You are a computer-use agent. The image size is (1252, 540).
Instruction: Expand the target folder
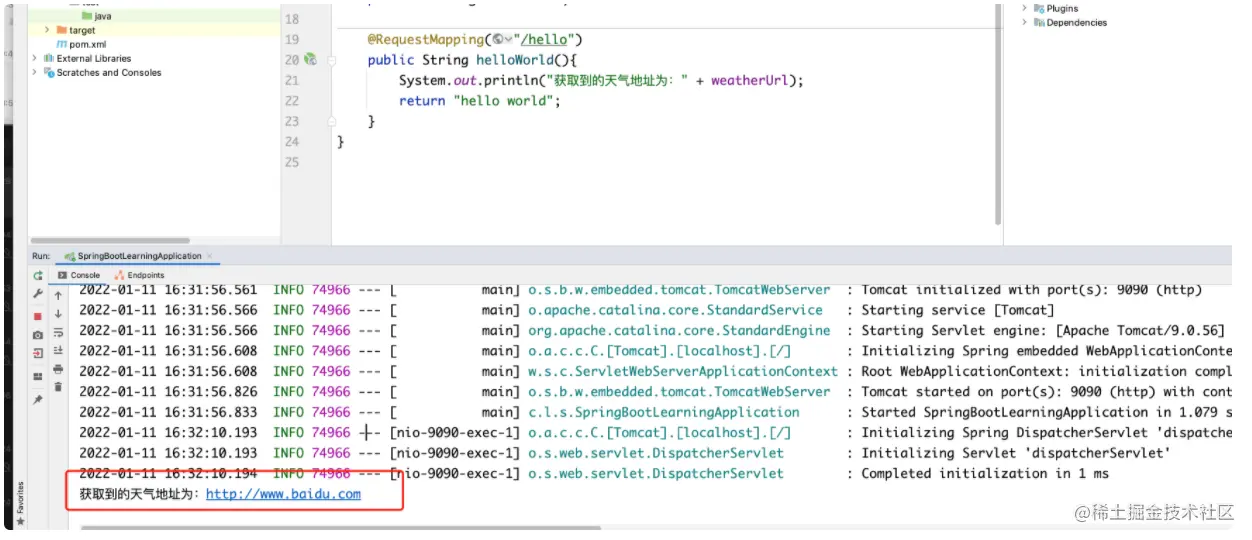click(47, 31)
